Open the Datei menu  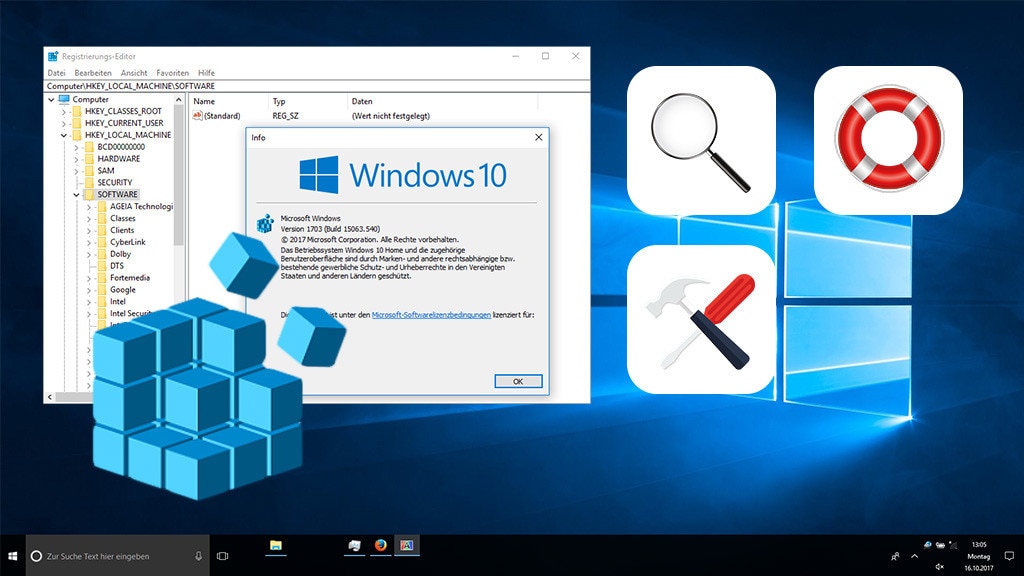[x=56, y=72]
